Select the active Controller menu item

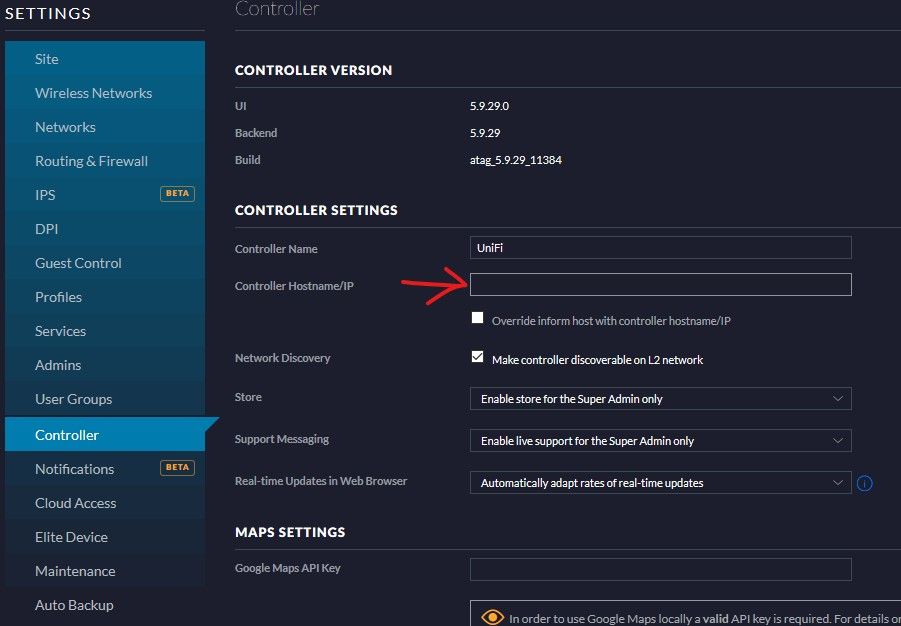105,435
